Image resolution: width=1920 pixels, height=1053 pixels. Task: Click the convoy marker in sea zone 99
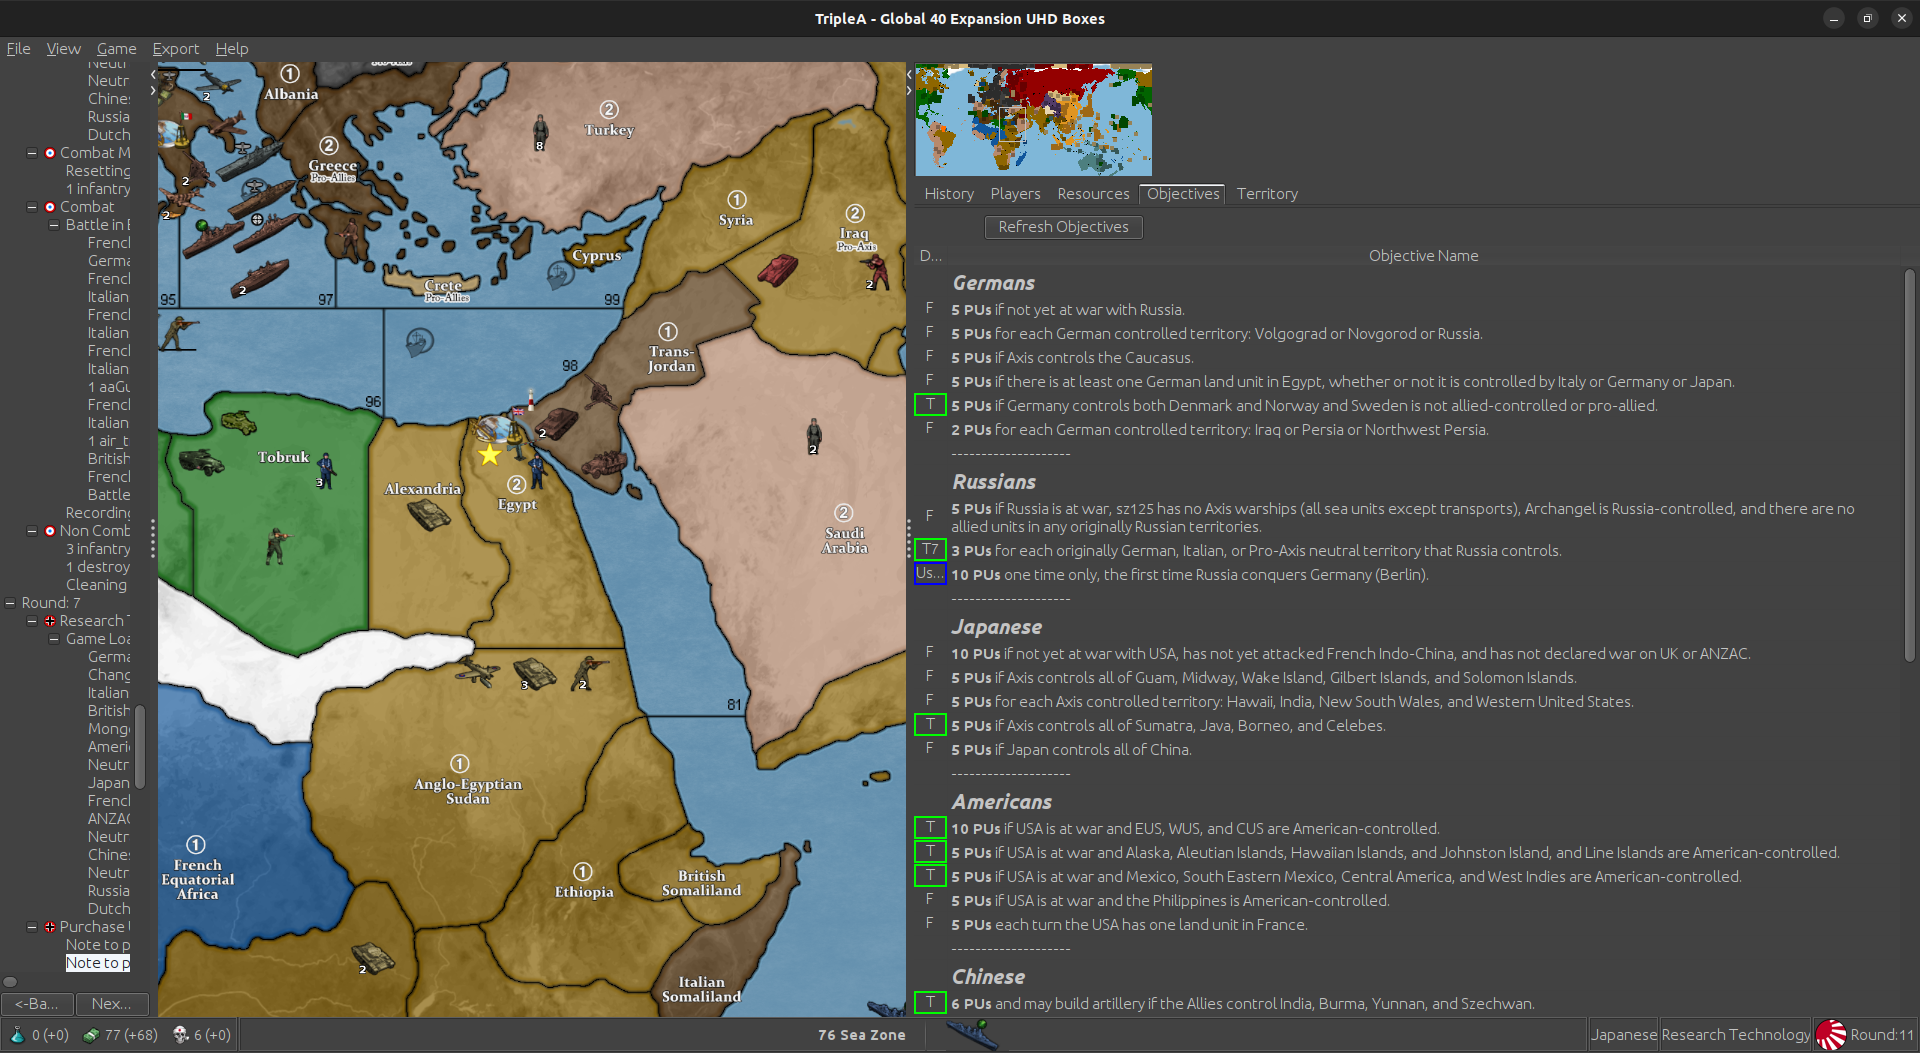tap(560, 274)
